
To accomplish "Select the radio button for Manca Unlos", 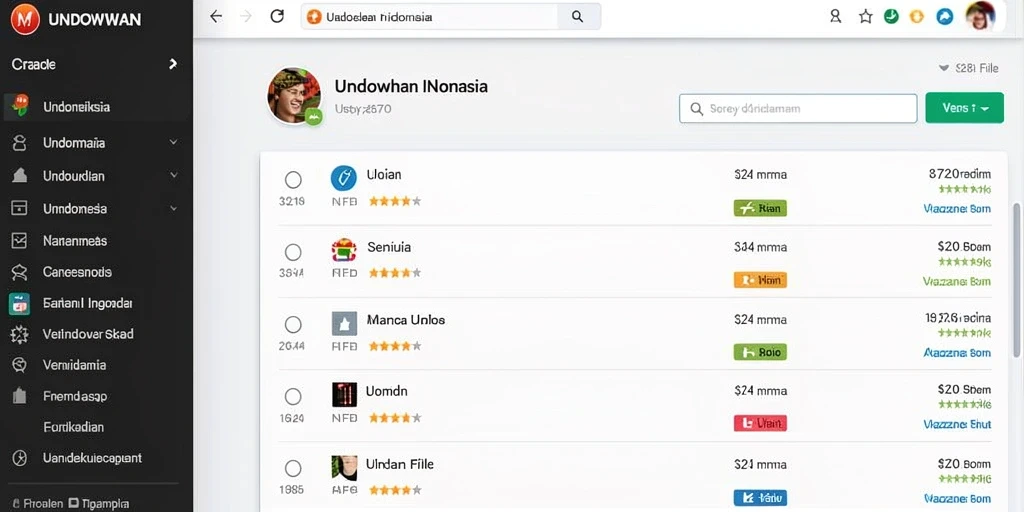I will pos(293,325).
